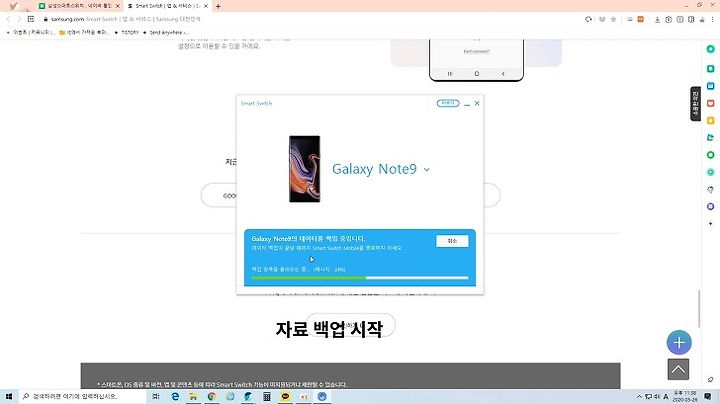Bookmark this page with the star icon
The height and width of the screenshot is (404, 720).
click(x=613, y=19)
